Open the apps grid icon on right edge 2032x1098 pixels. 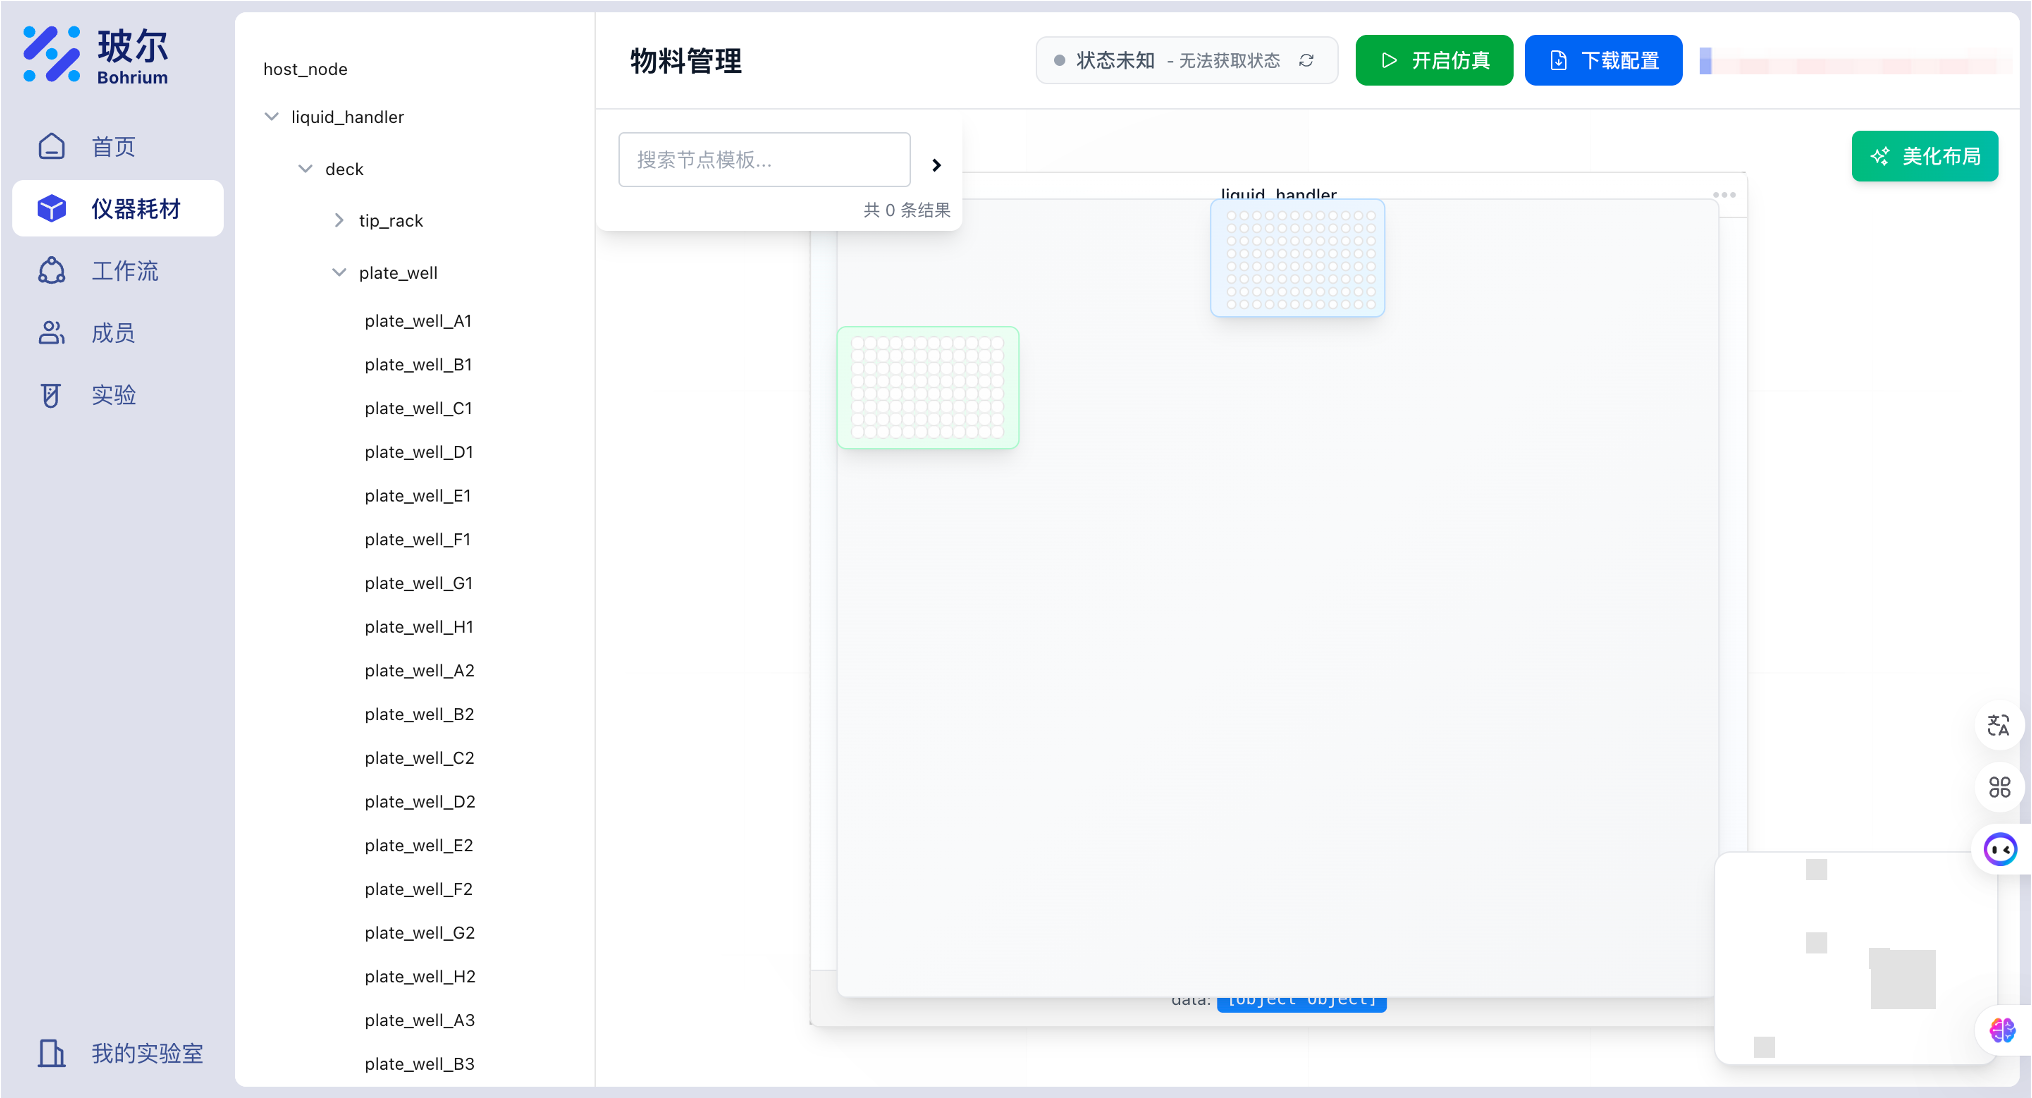(x=1999, y=787)
